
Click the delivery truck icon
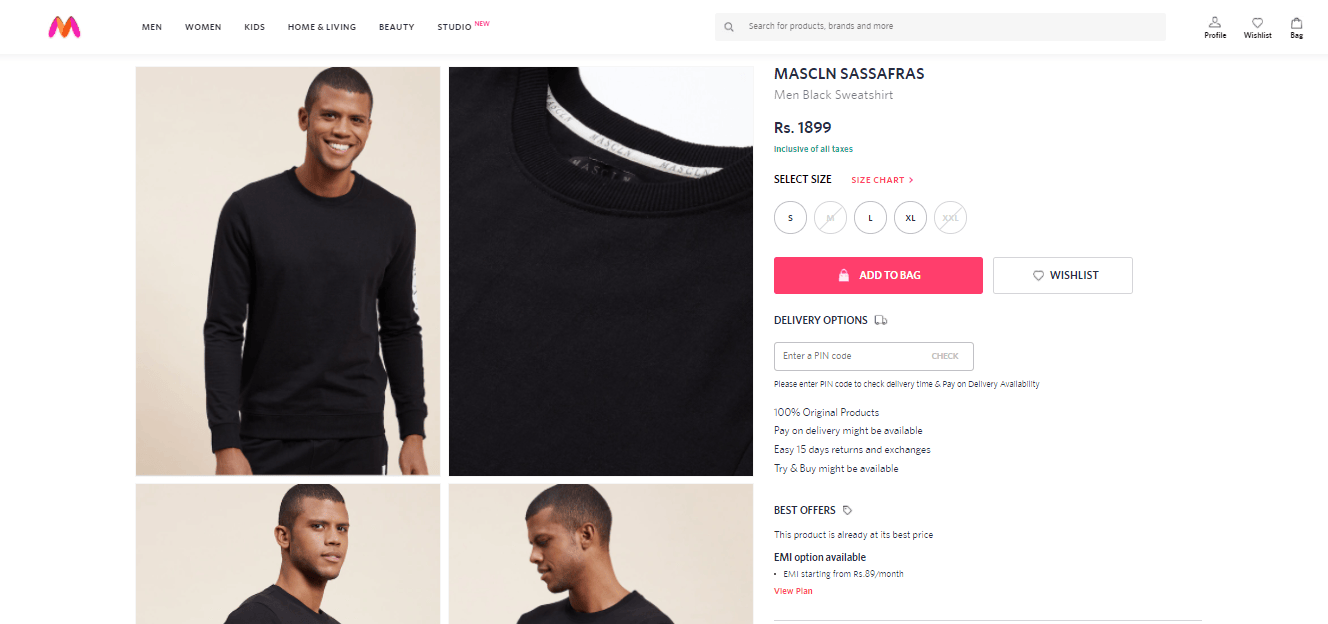tap(881, 320)
